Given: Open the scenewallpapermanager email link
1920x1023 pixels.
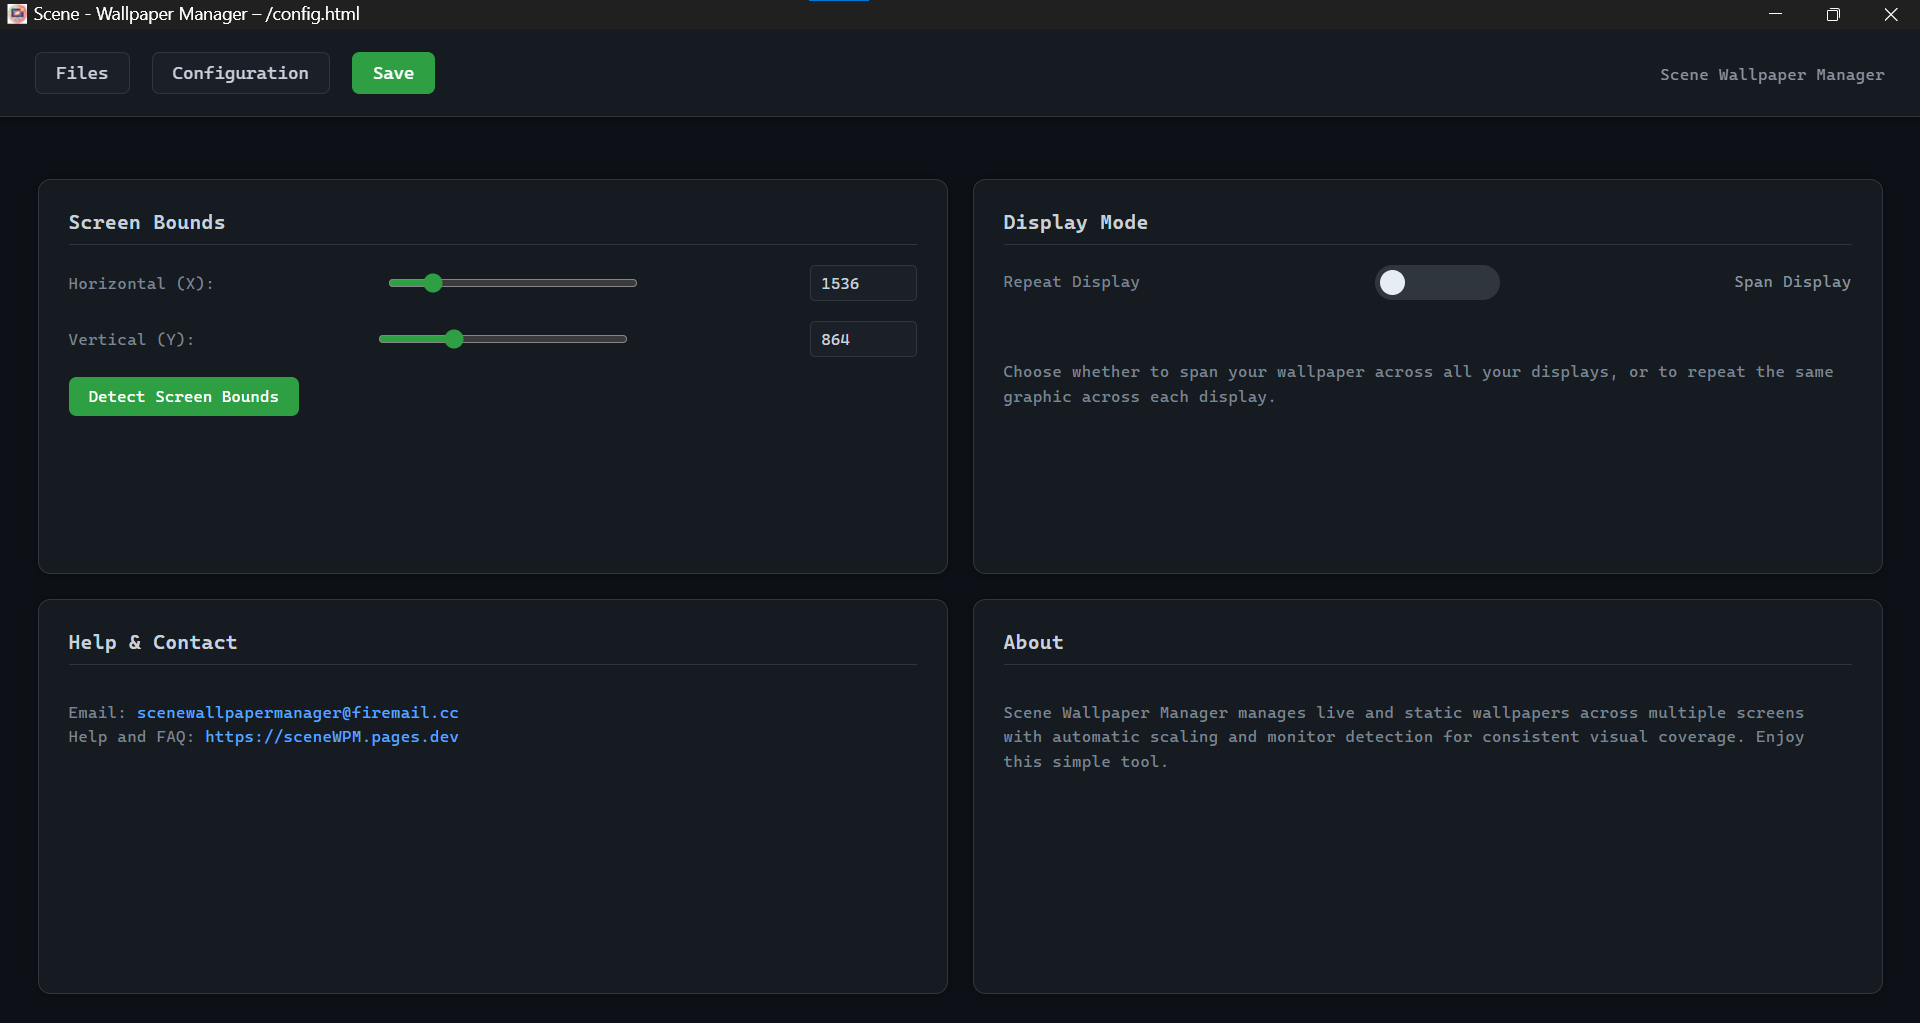Looking at the screenshot, I should 297,712.
